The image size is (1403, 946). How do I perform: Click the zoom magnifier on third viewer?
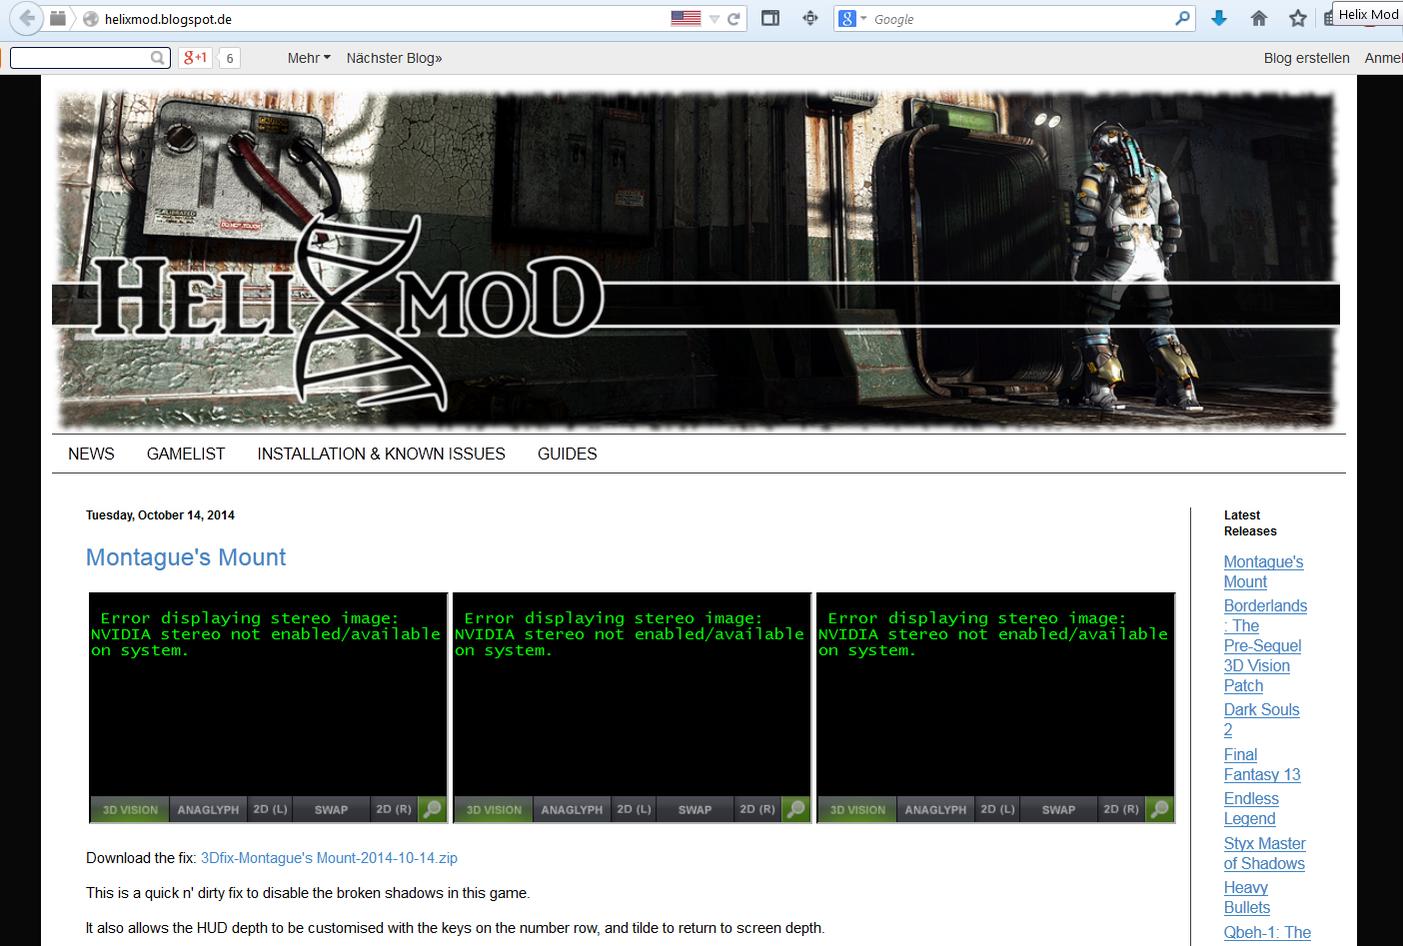(x=1160, y=810)
